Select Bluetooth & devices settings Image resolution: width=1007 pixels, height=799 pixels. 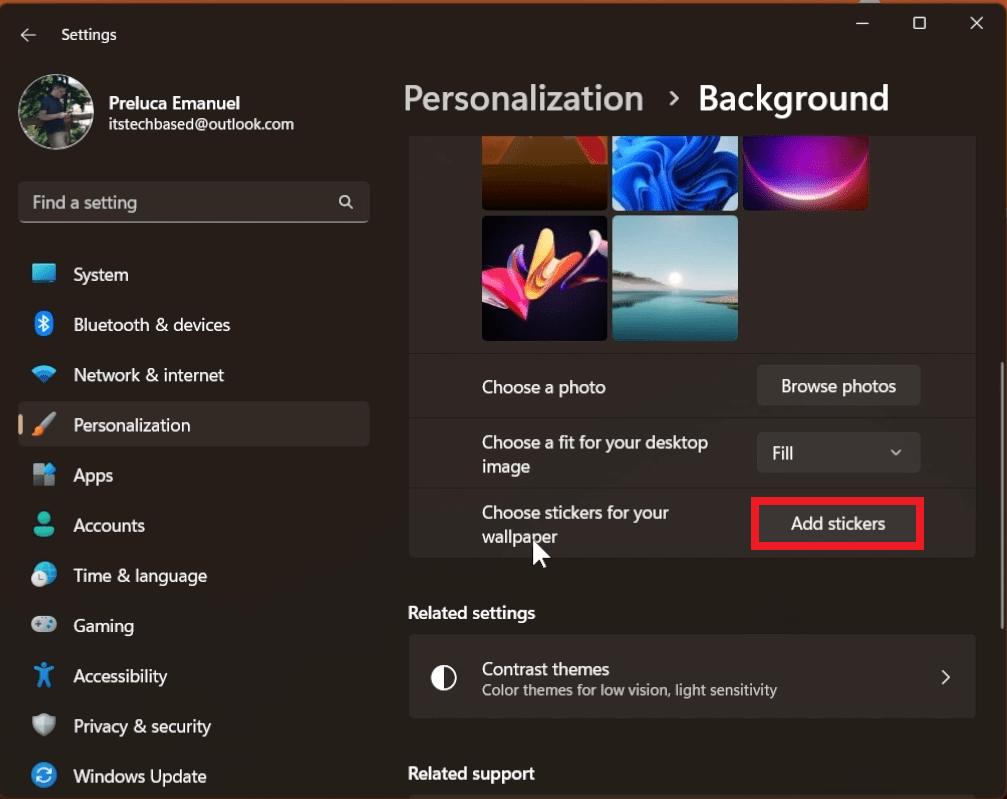(x=152, y=324)
